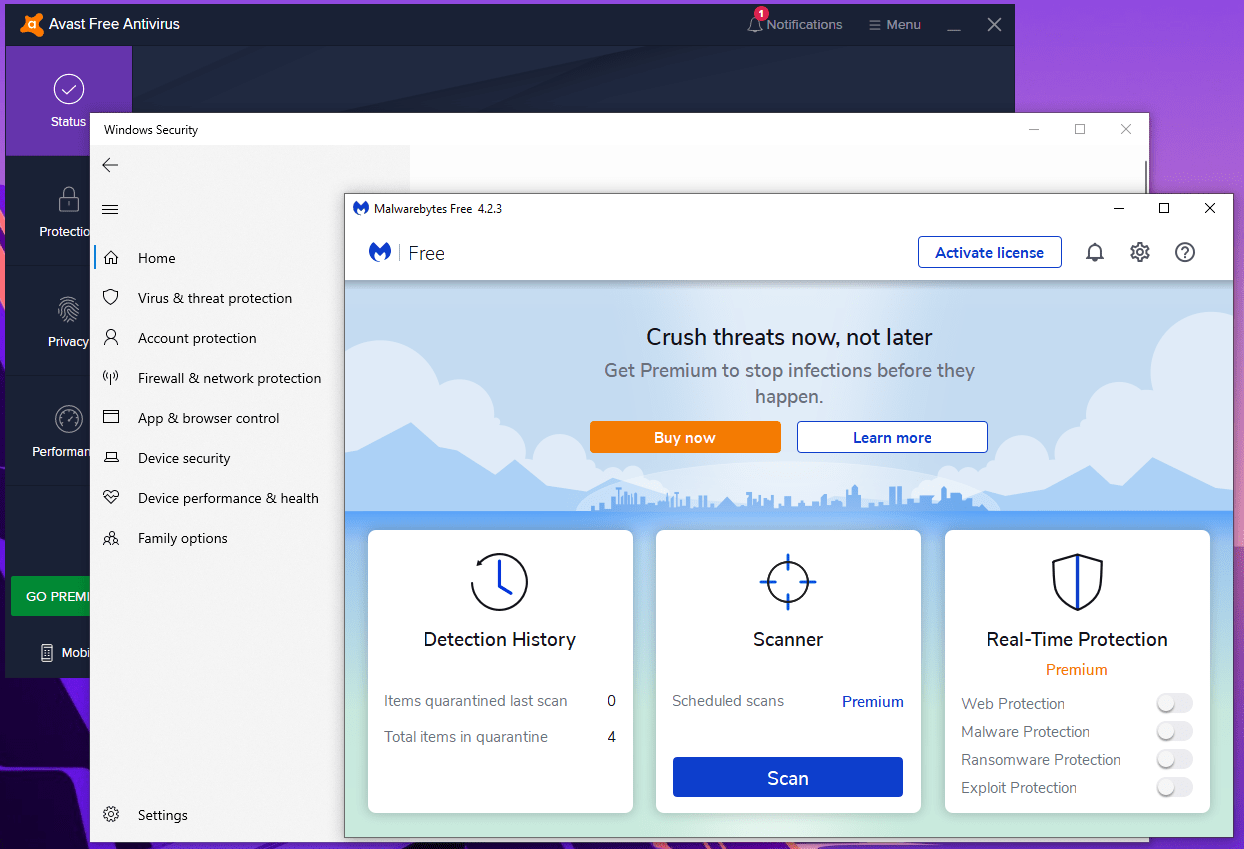Click the Family options people icon
The height and width of the screenshot is (849, 1244).
tap(111, 538)
